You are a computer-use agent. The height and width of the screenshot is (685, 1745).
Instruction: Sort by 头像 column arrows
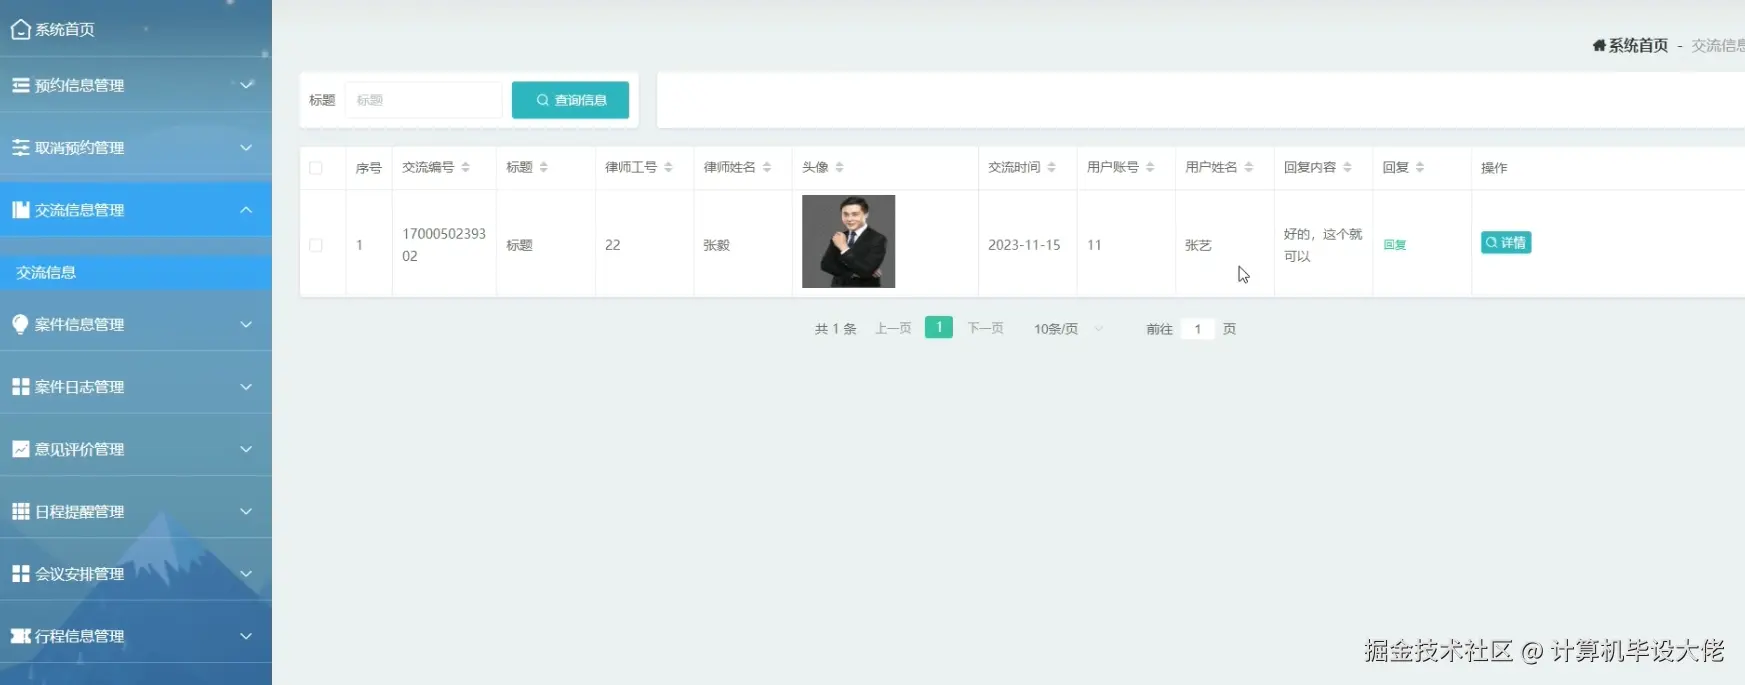(x=840, y=167)
